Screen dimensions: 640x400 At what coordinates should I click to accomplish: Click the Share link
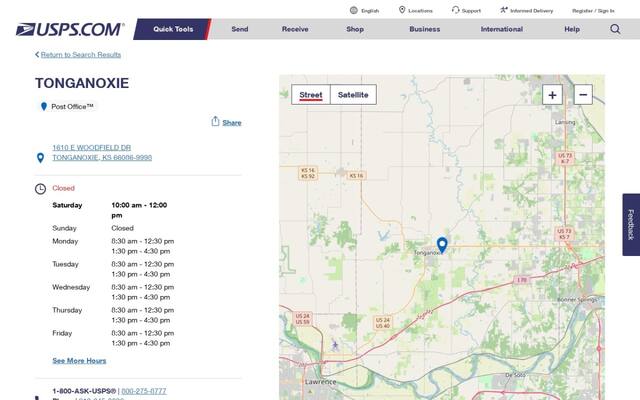232,122
